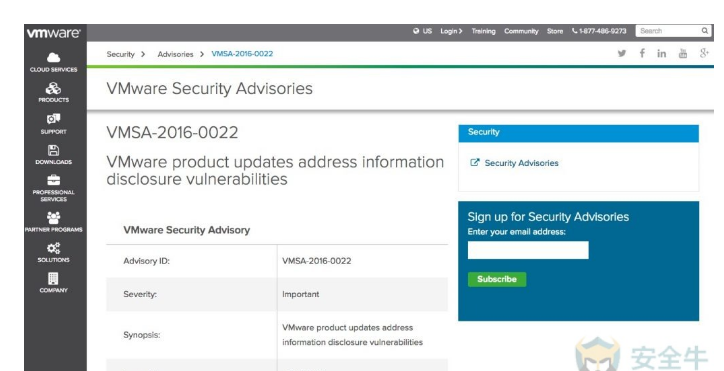Open the Facebook social icon
The width and height of the screenshot is (724, 371).
[642, 53]
